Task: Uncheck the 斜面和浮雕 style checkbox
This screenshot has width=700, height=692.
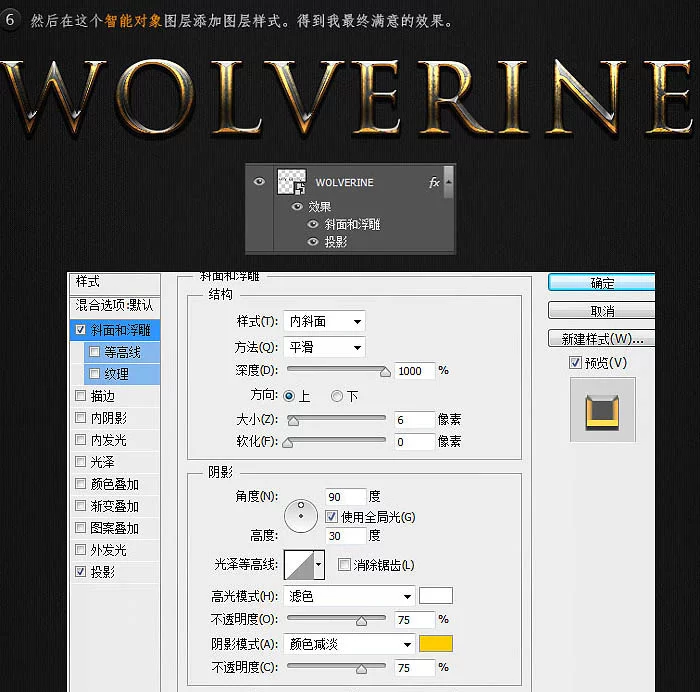Action: coord(80,330)
